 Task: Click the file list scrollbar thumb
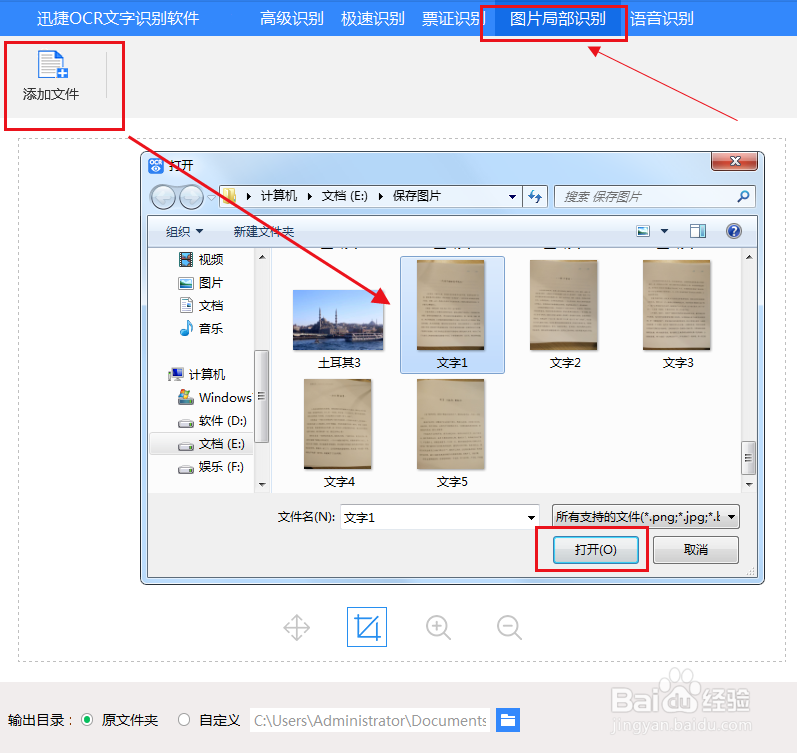749,458
